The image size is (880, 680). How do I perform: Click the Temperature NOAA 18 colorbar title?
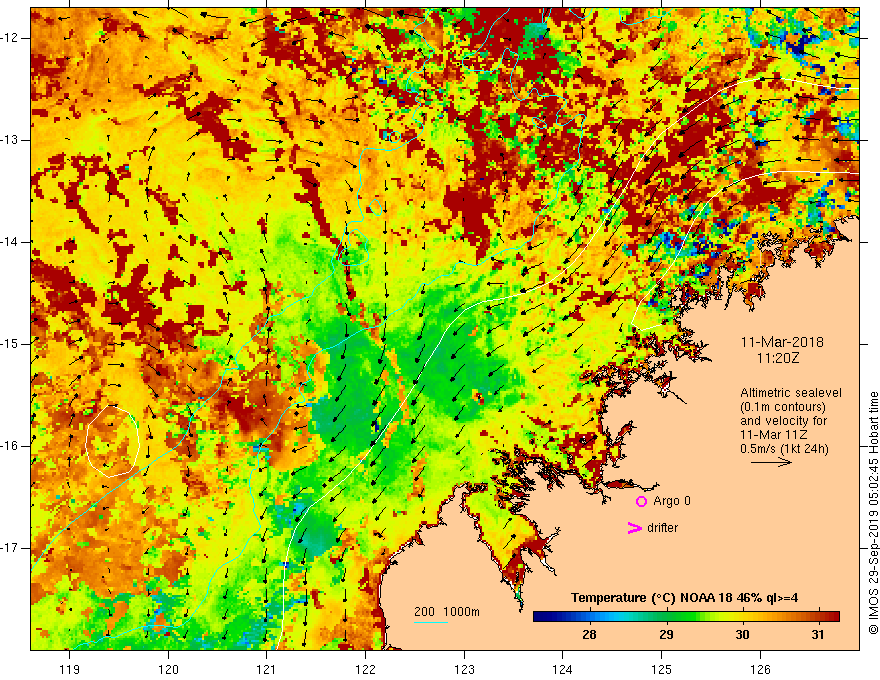pos(684,598)
